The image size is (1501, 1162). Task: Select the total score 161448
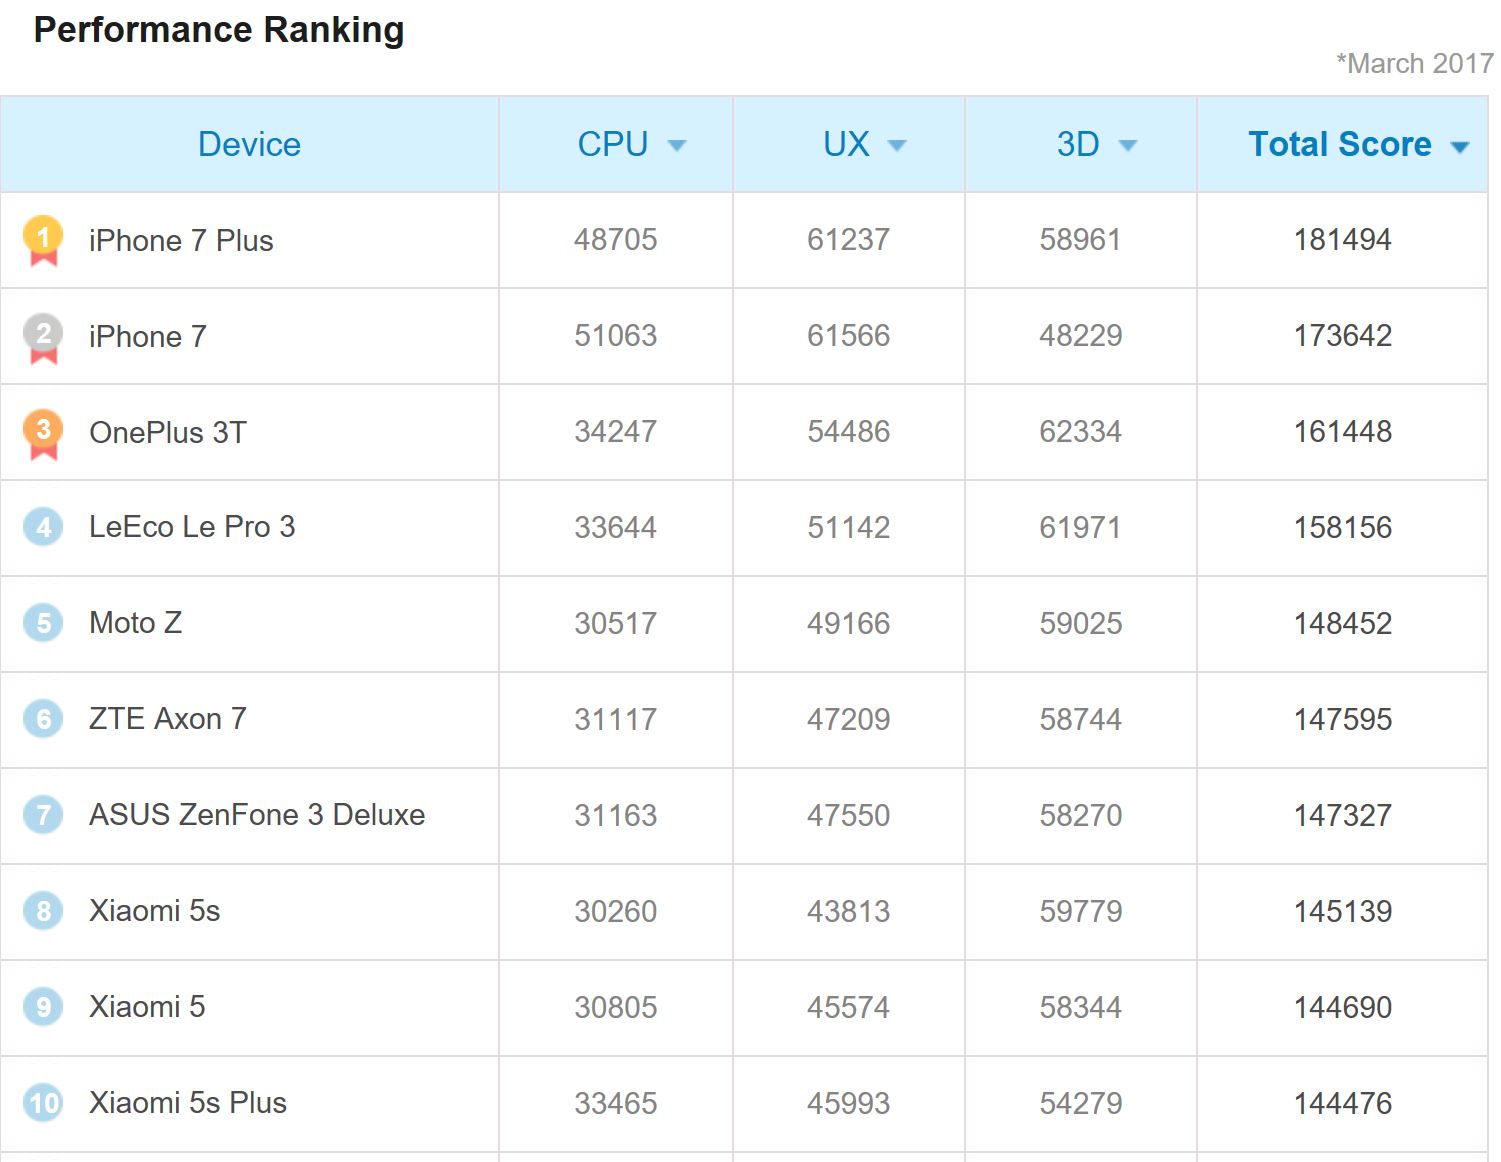(x=1343, y=432)
